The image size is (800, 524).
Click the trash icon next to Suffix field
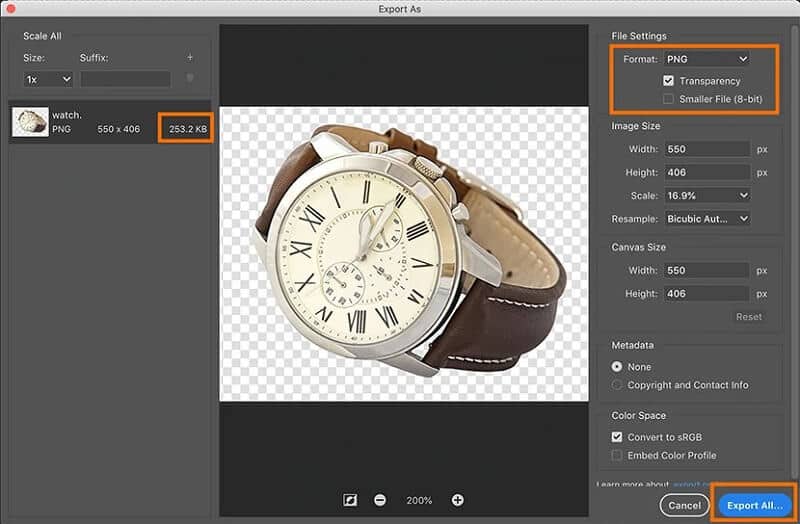pos(190,78)
